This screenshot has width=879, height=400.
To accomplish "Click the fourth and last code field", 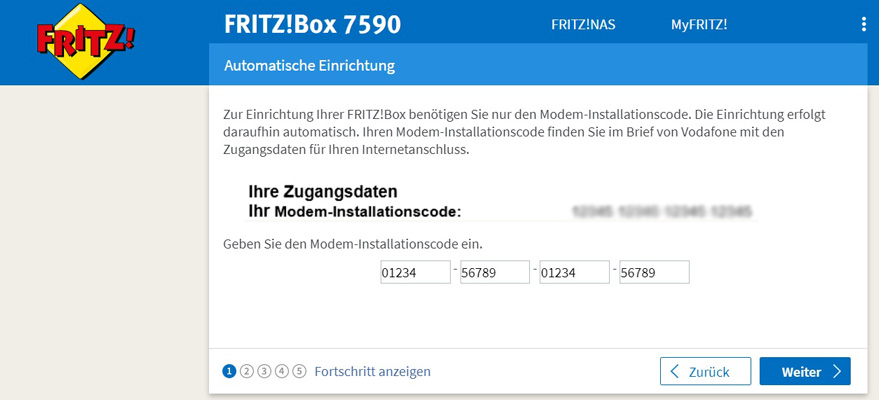I will [x=655, y=272].
